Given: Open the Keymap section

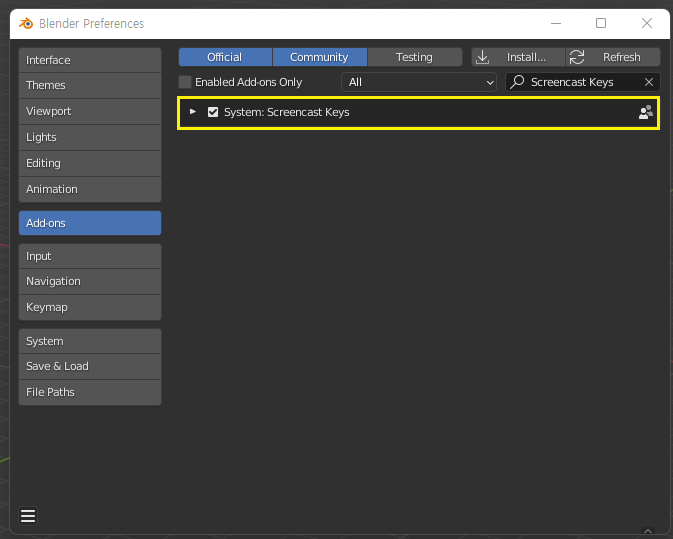Looking at the screenshot, I should tap(90, 307).
